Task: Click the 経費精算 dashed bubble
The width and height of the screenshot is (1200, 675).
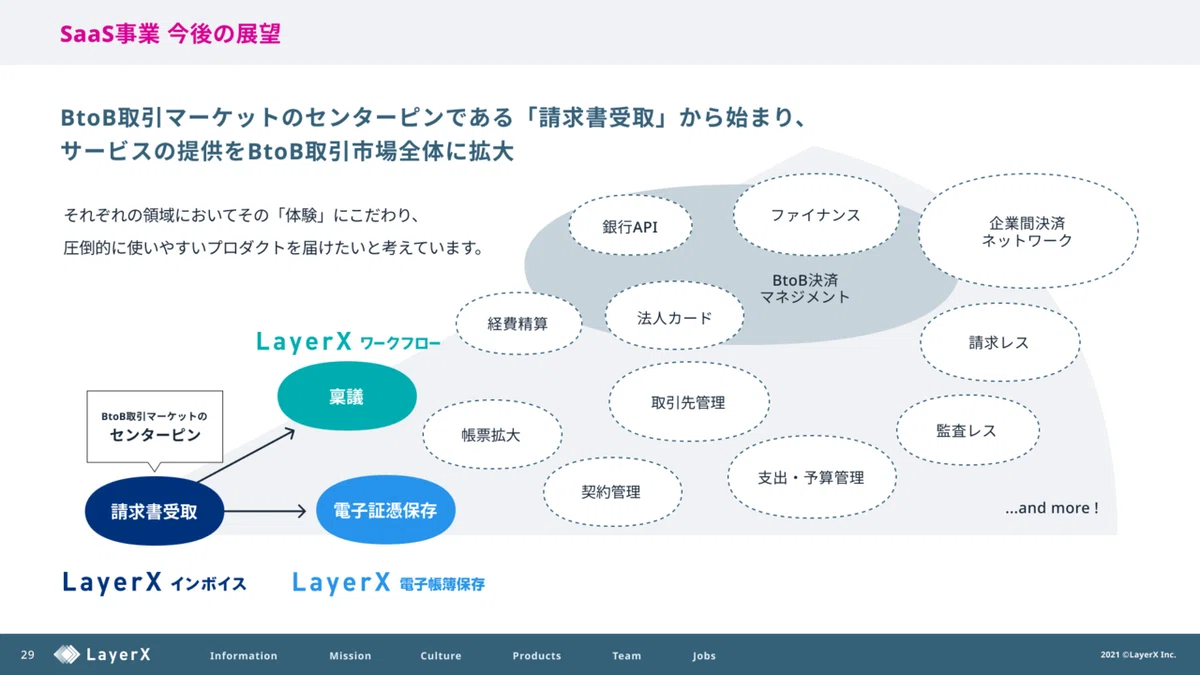Action: pos(518,323)
